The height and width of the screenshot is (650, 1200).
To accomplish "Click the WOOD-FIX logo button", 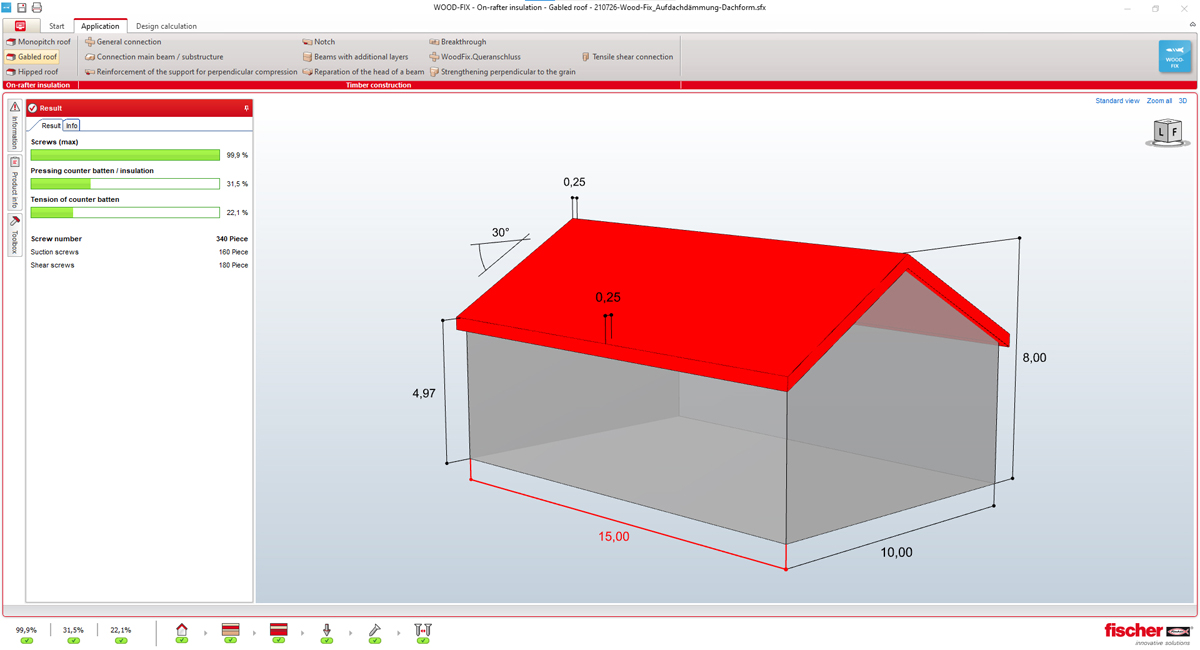I will click(x=1175, y=57).
